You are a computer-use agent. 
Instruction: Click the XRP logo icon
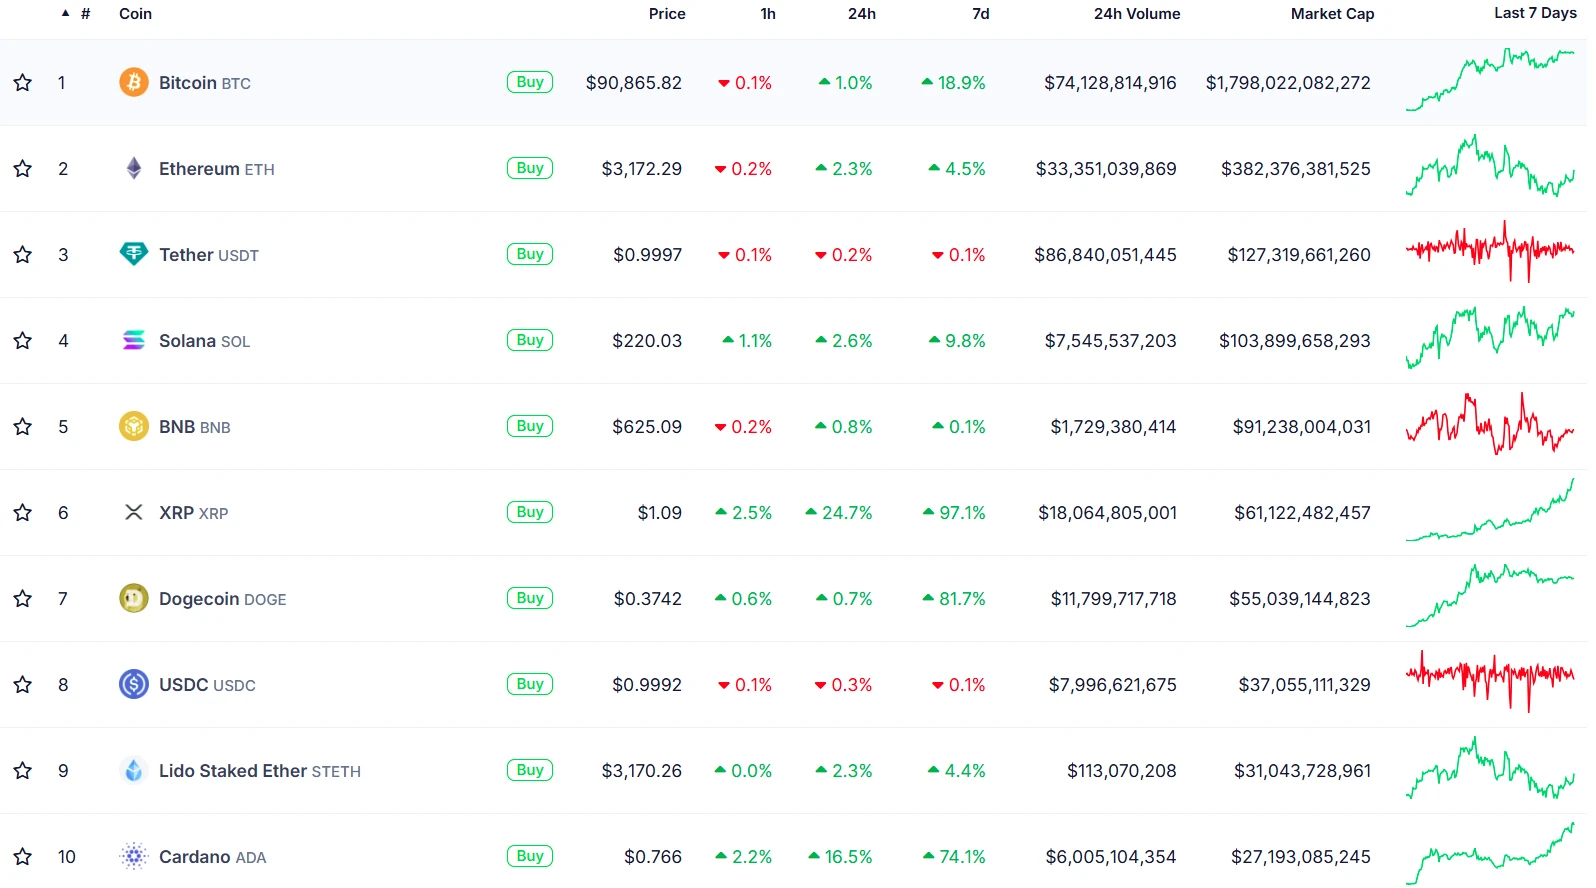coord(134,512)
